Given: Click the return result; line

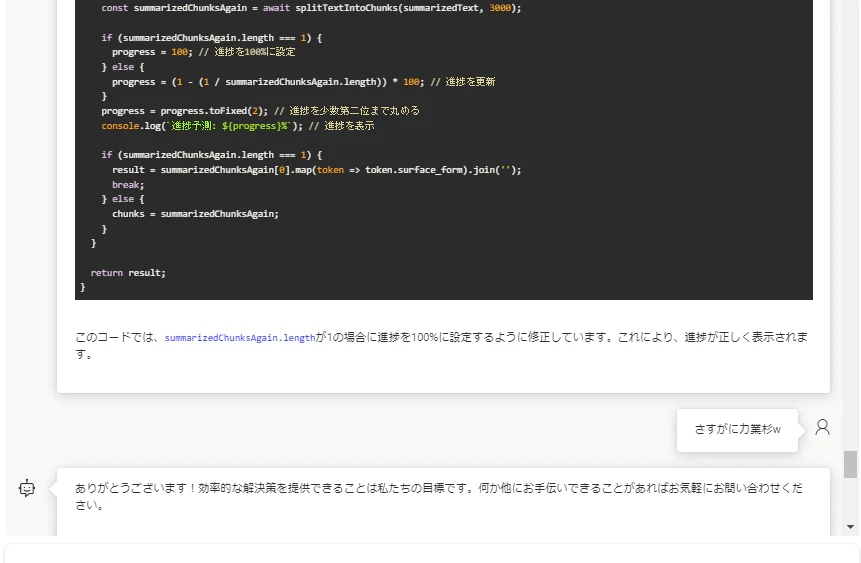Looking at the screenshot, I should pos(128,273).
